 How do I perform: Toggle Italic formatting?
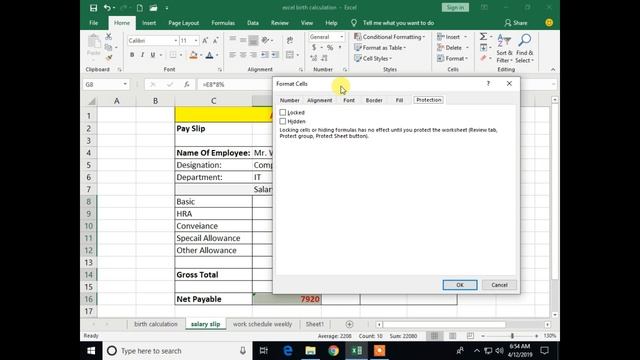tap(142, 55)
